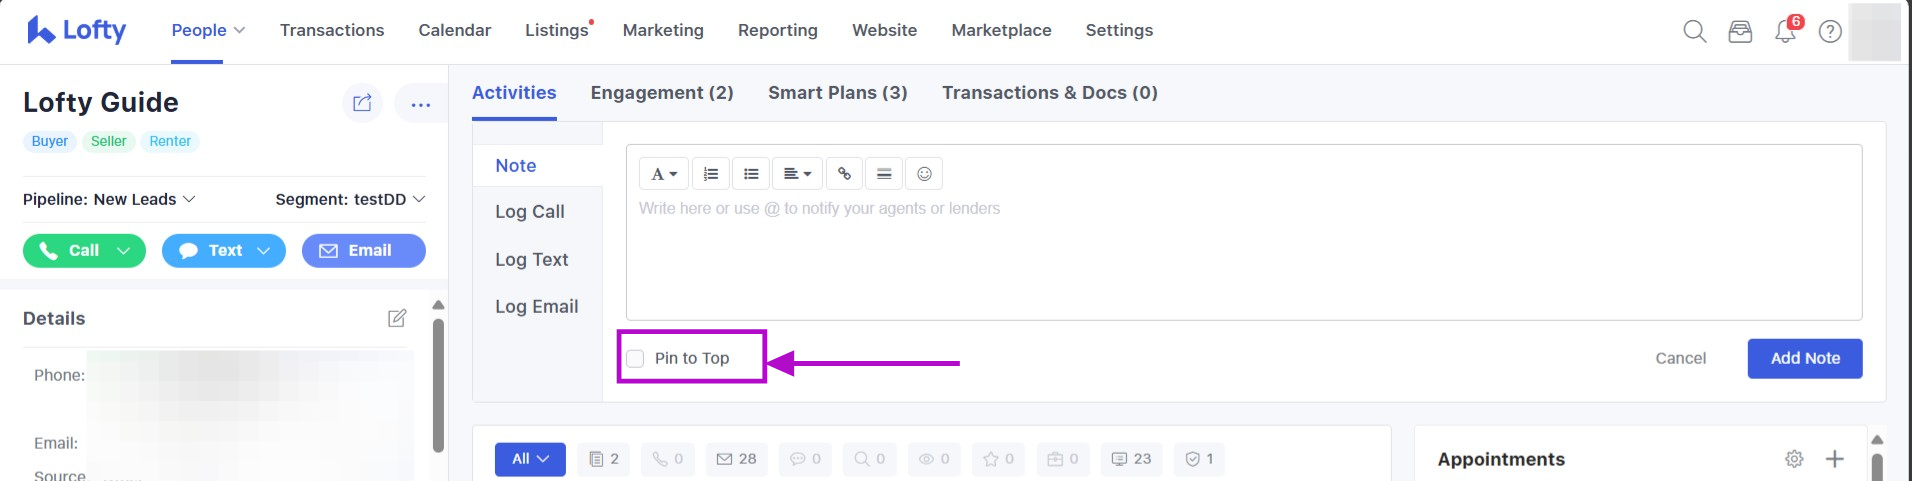Viewport: 1912px width, 481px height.
Task: Click the help question mark icon
Action: (x=1830, y=31)
